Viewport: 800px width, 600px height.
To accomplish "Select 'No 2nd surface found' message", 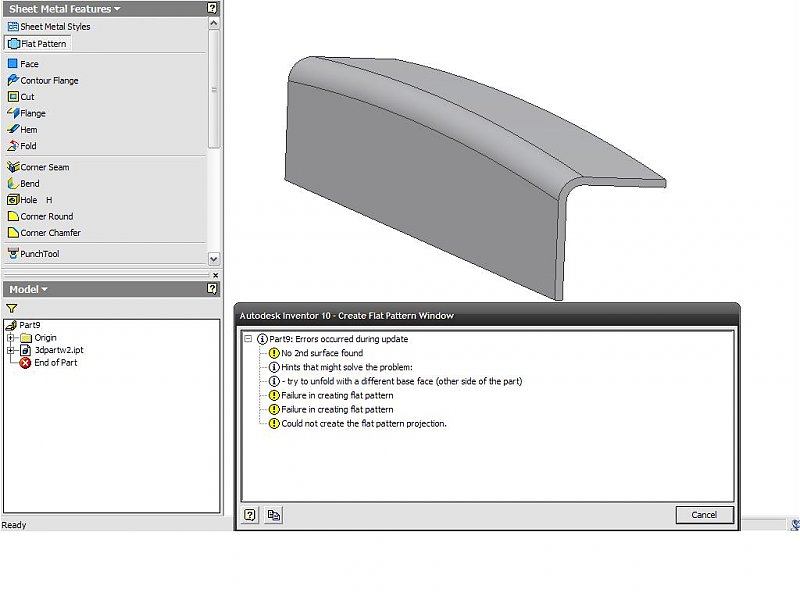I will [x=316, y=353].
